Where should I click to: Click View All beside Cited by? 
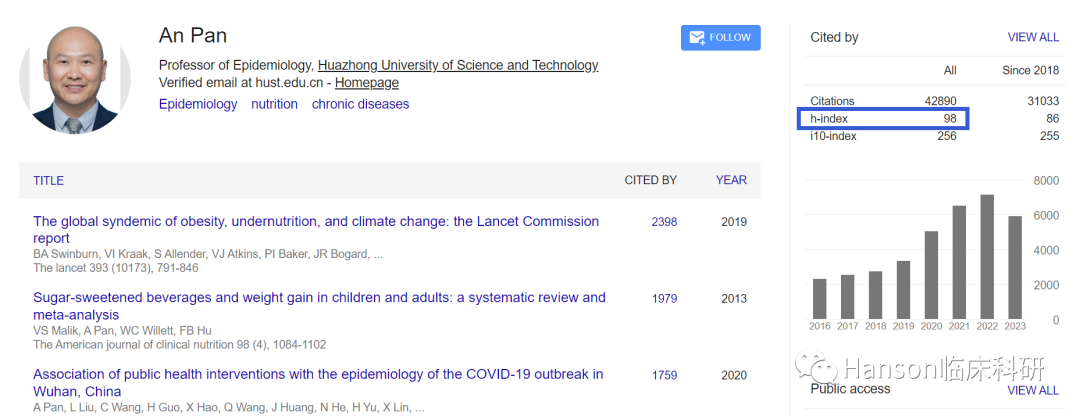tap(1033, 37)
